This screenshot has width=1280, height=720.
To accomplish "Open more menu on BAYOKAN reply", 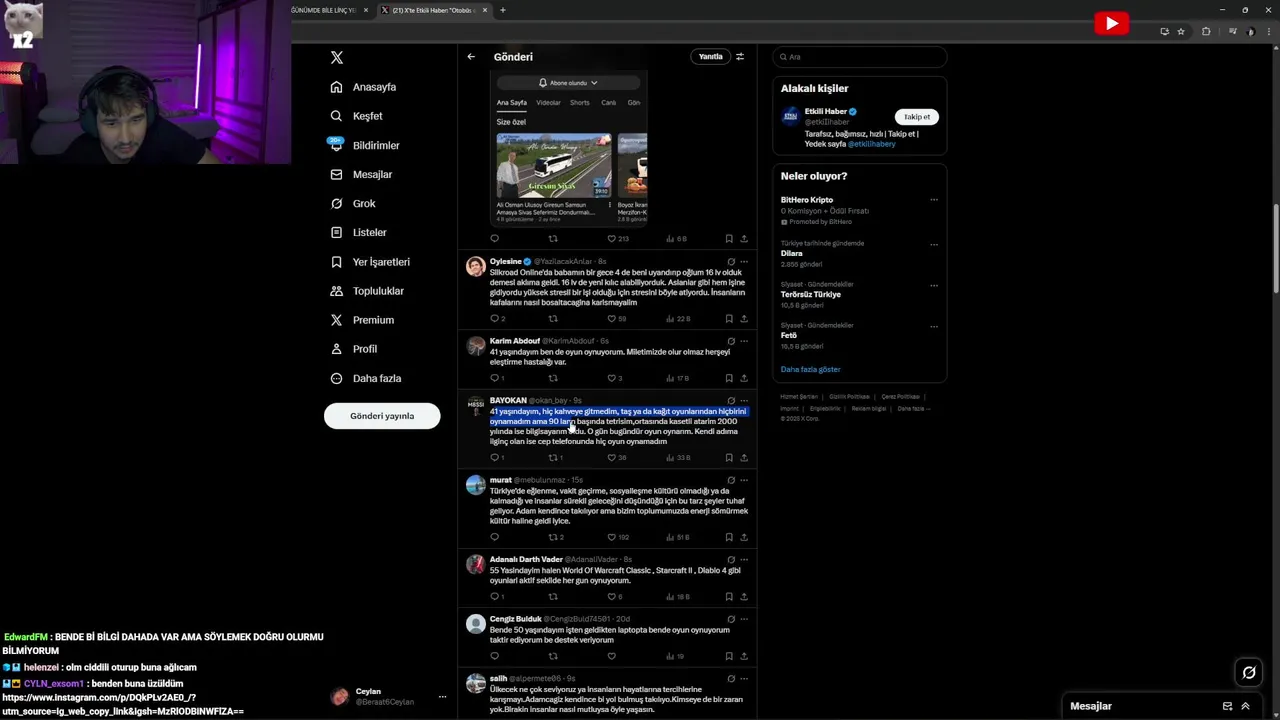I will pyautogui.click(x=744, y=401).
